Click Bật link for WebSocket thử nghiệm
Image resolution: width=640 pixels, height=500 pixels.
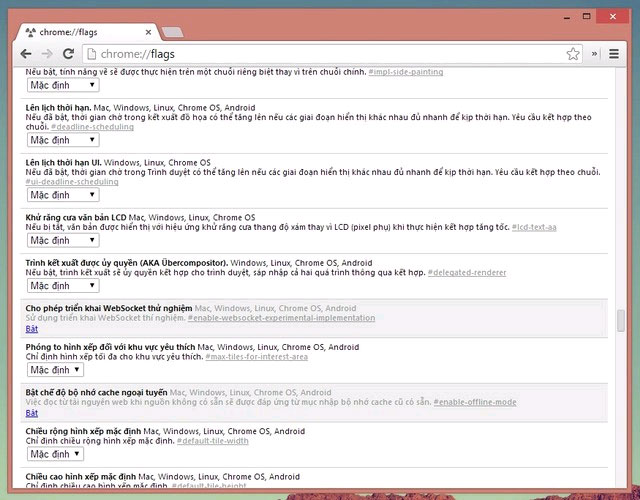point(32,329)
